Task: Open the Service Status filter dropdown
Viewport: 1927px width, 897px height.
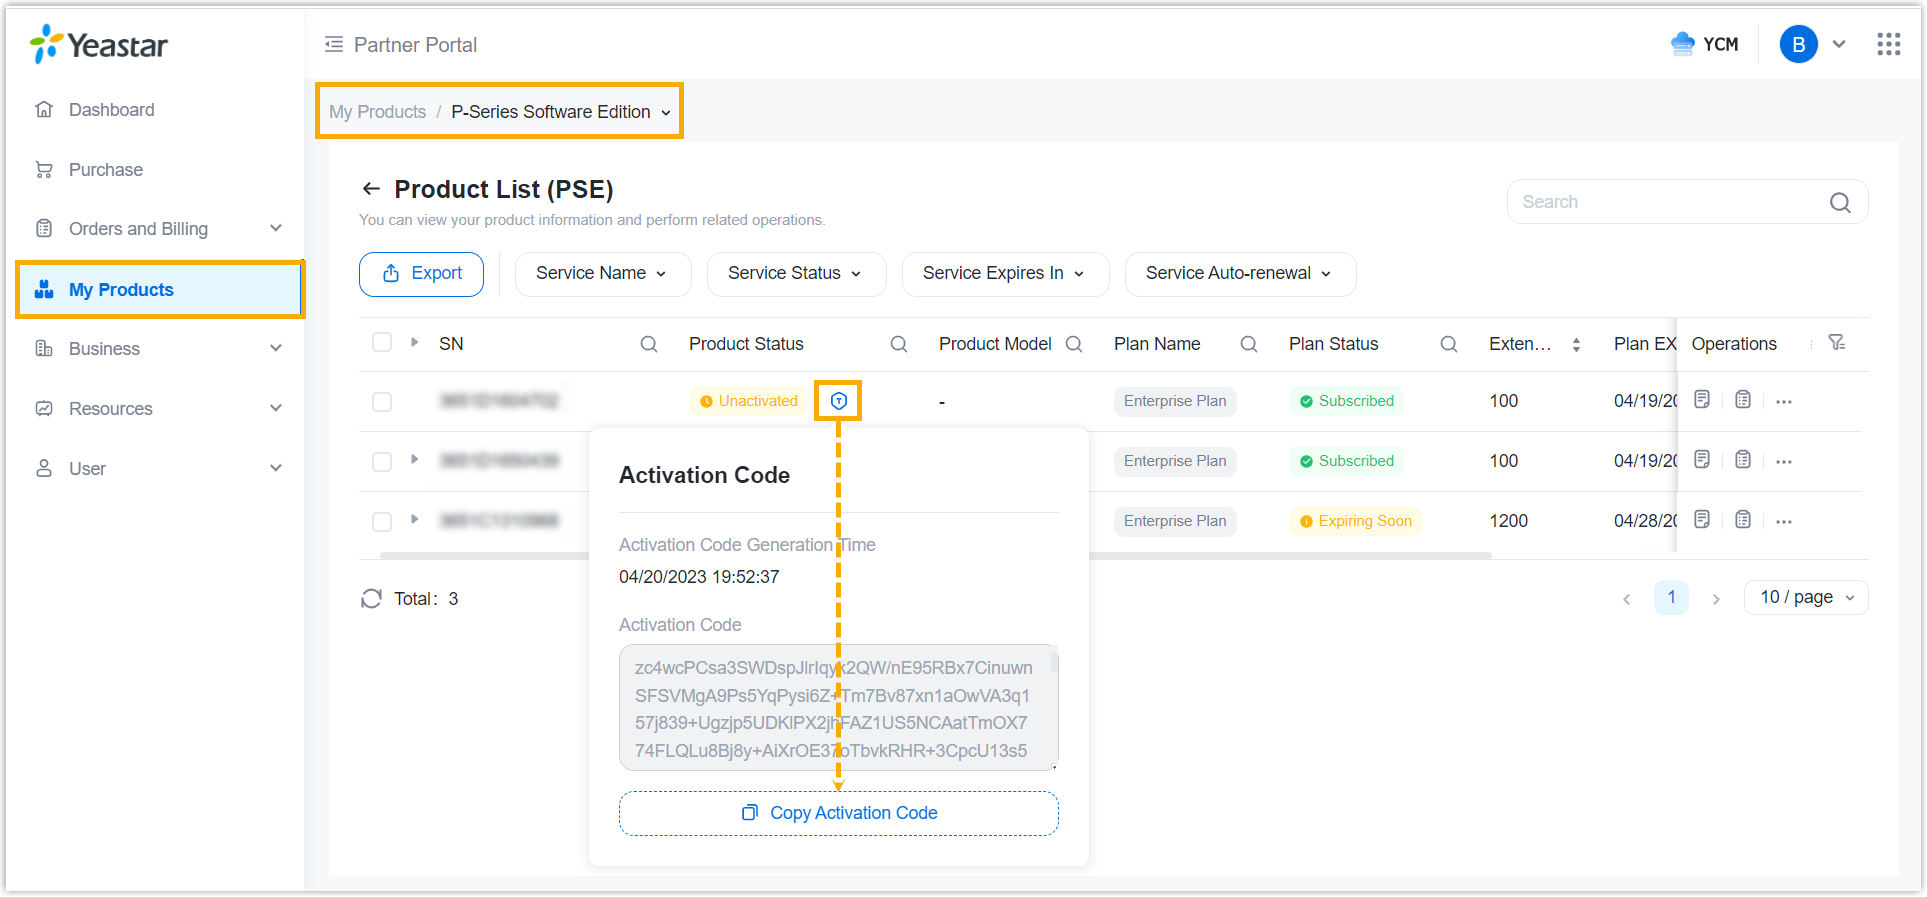Action: [x=795, y=274]
